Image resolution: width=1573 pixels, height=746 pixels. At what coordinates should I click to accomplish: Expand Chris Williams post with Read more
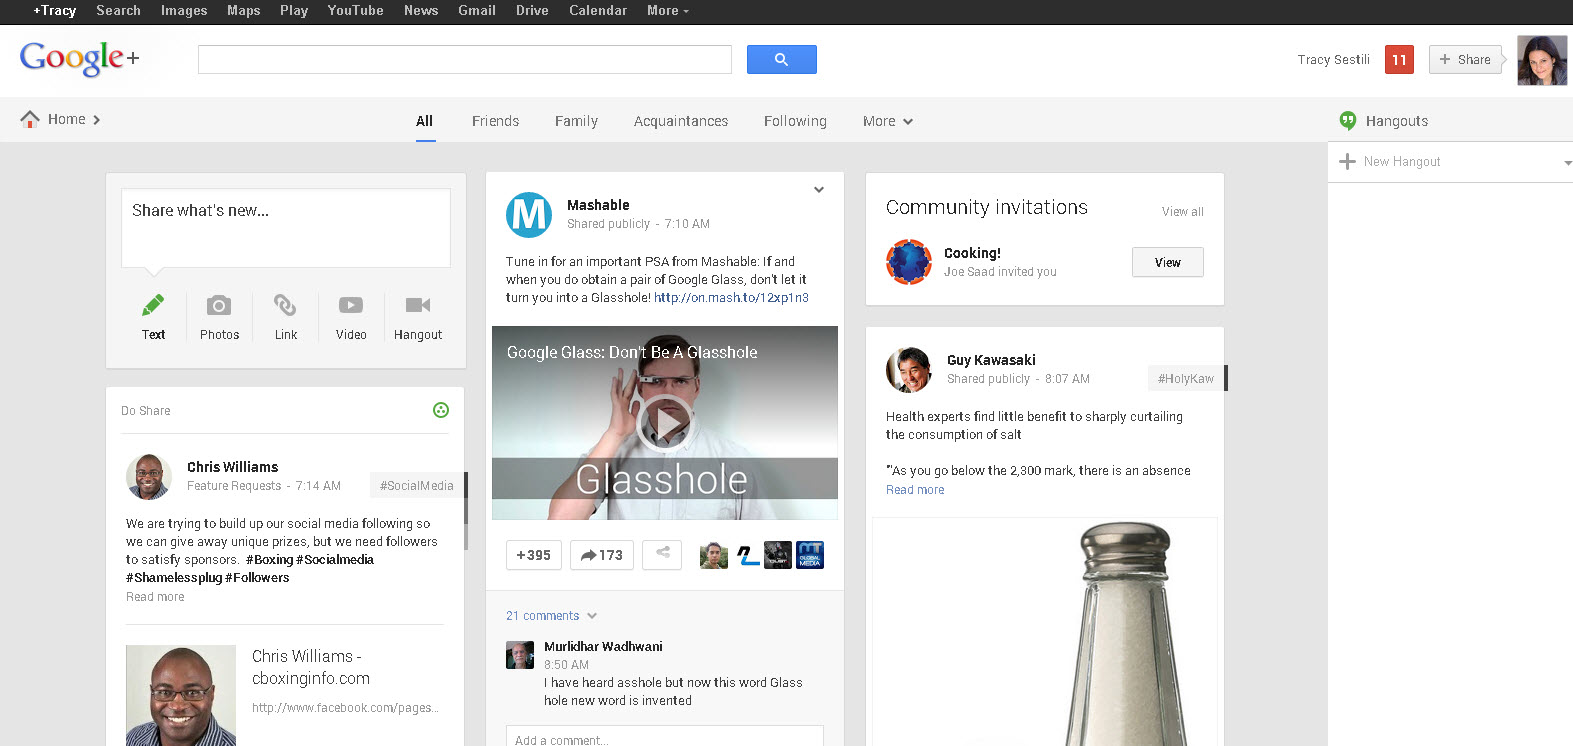[155, 597]
